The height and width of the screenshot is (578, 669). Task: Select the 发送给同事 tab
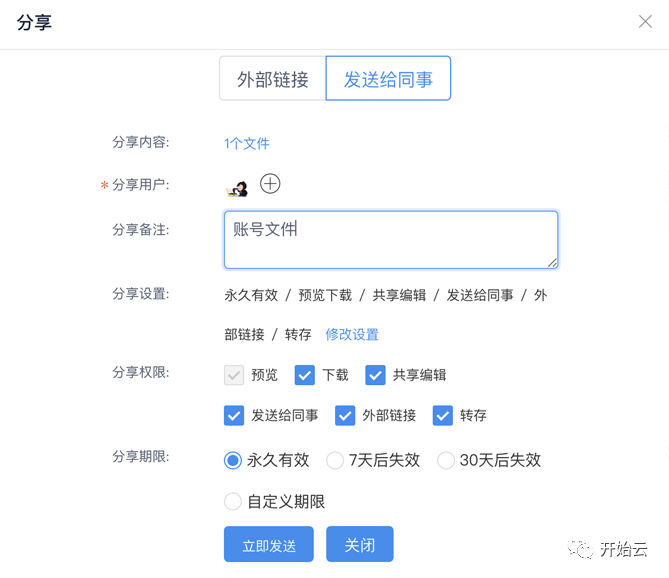tap(388, 79)
